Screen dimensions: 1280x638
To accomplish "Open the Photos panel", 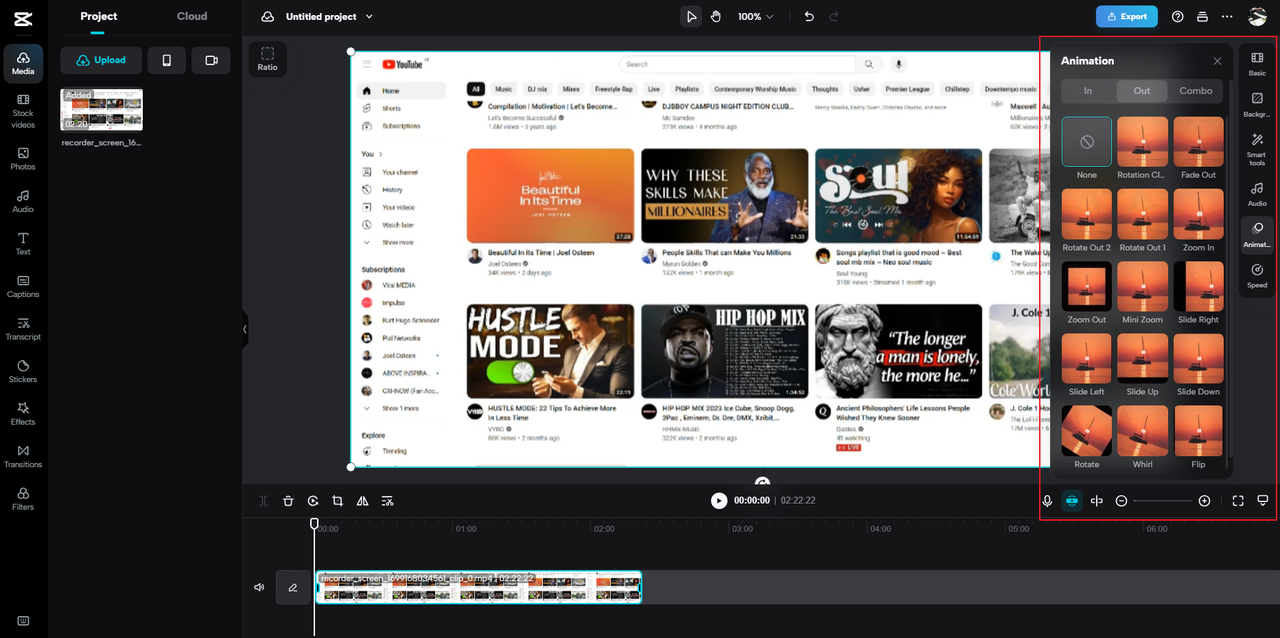I will pos(23,159).
